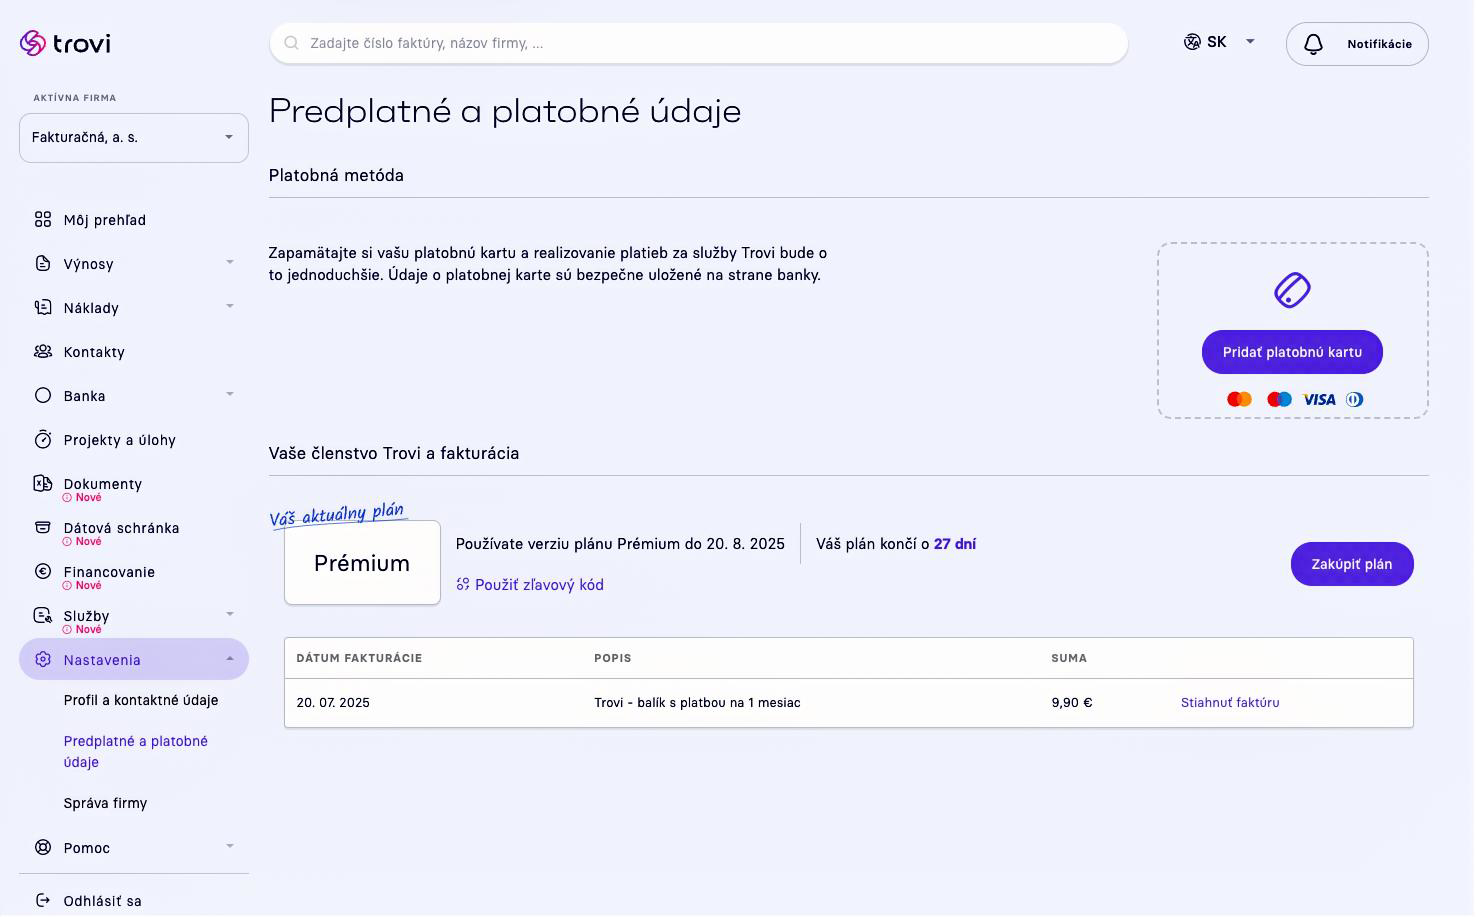Click the language translate icon
The height and width of the screenshot is (917, 1476).
point(1192,42)
